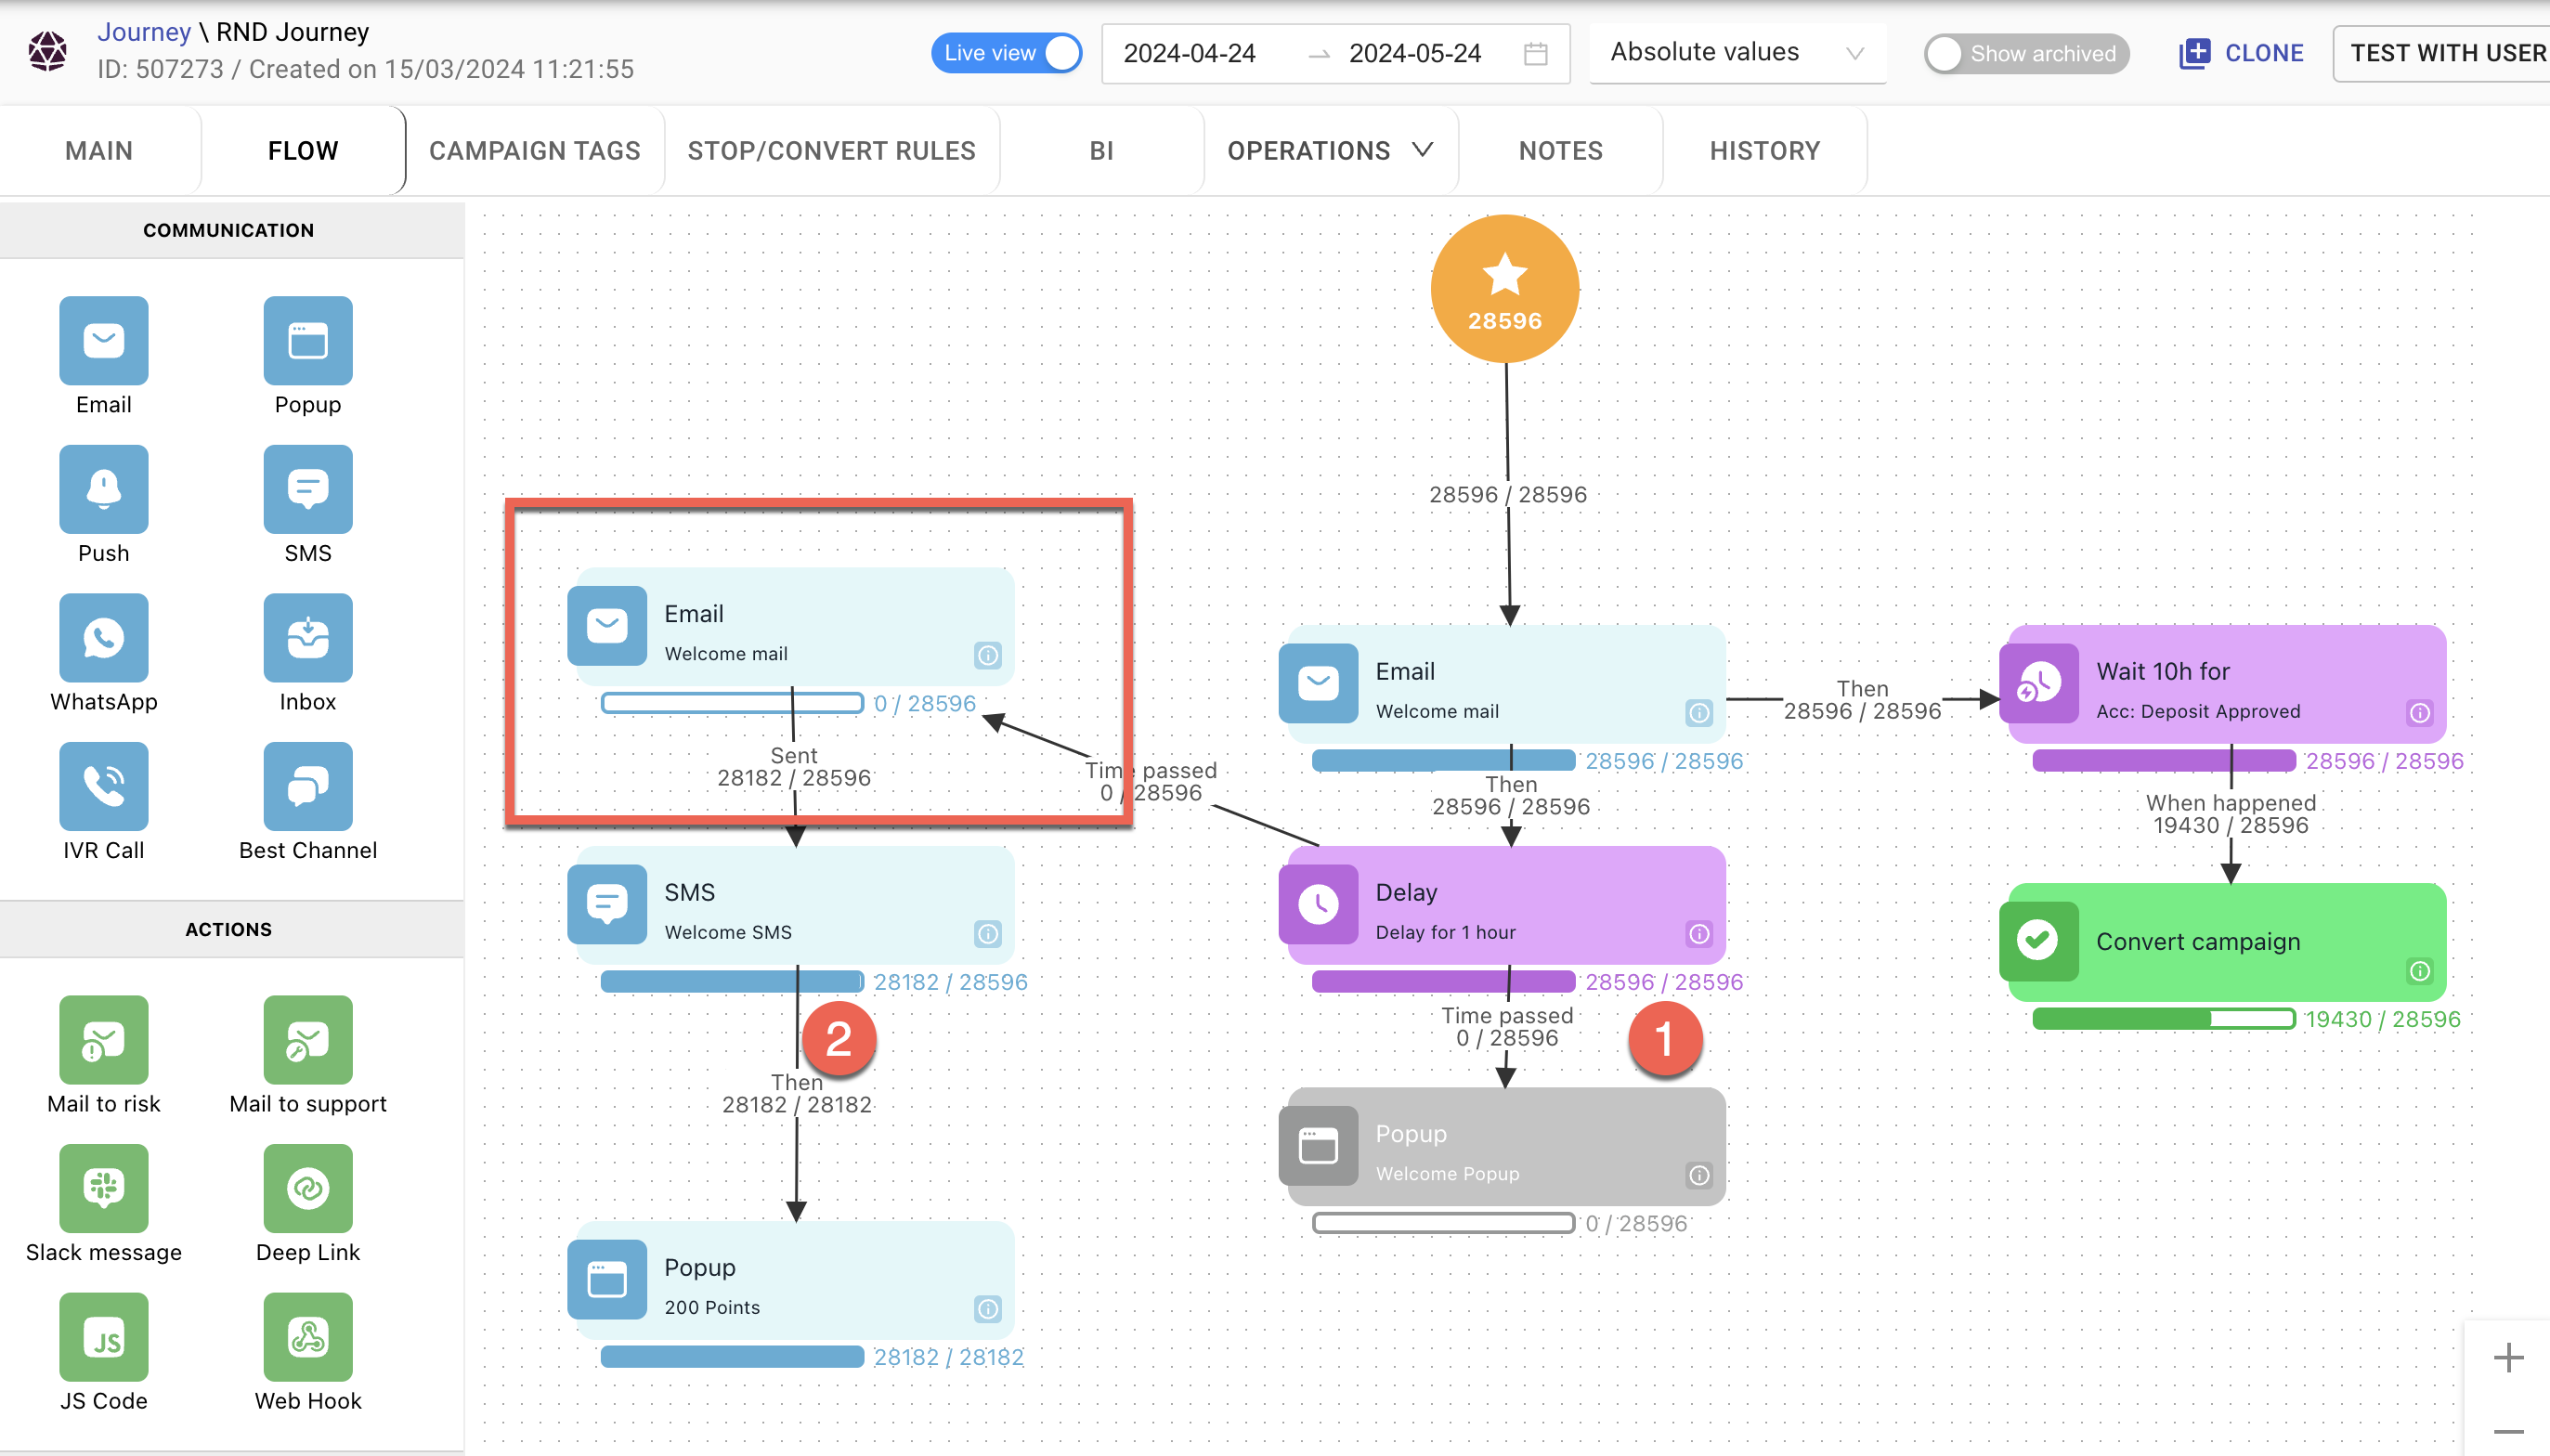
Task: Click the start date input field
Action: [x=1189, y=53]
